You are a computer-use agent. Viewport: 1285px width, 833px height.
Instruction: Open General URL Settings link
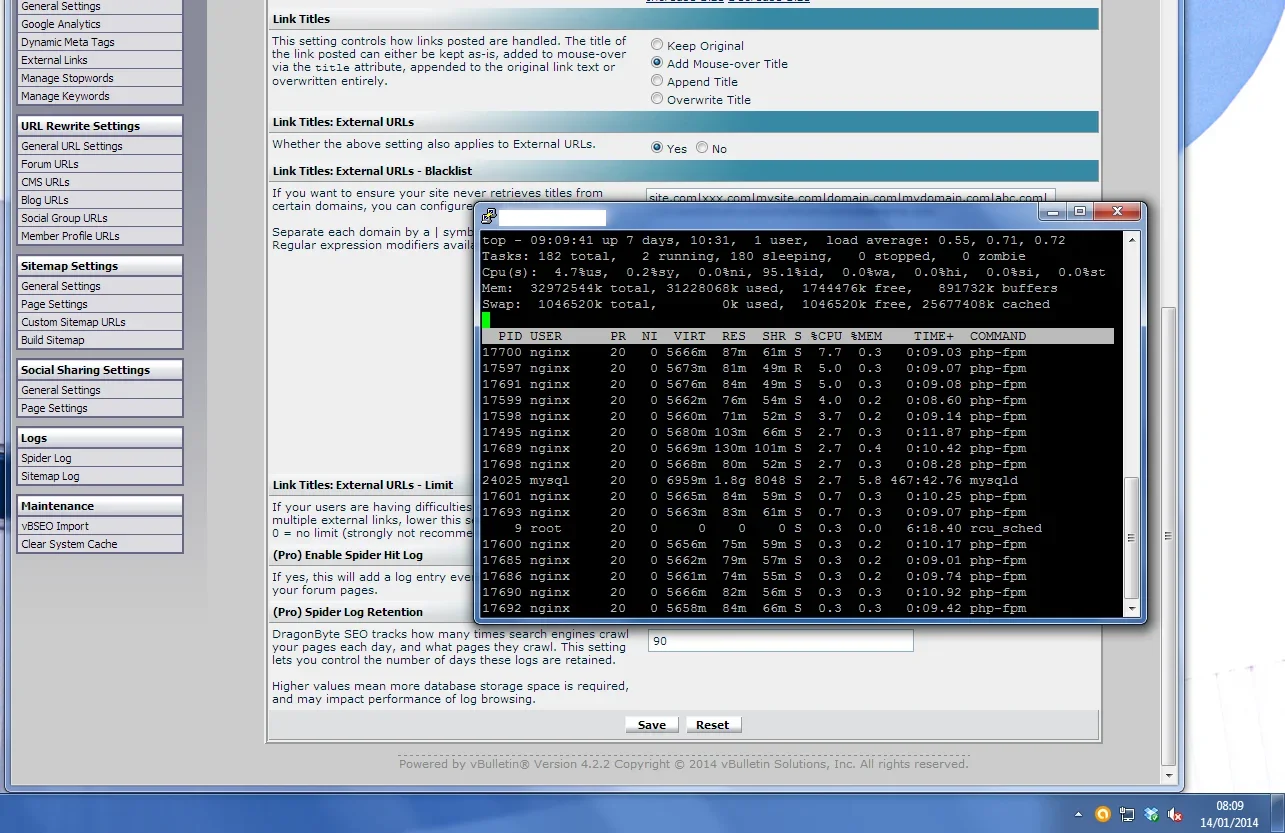click(100, 146)
